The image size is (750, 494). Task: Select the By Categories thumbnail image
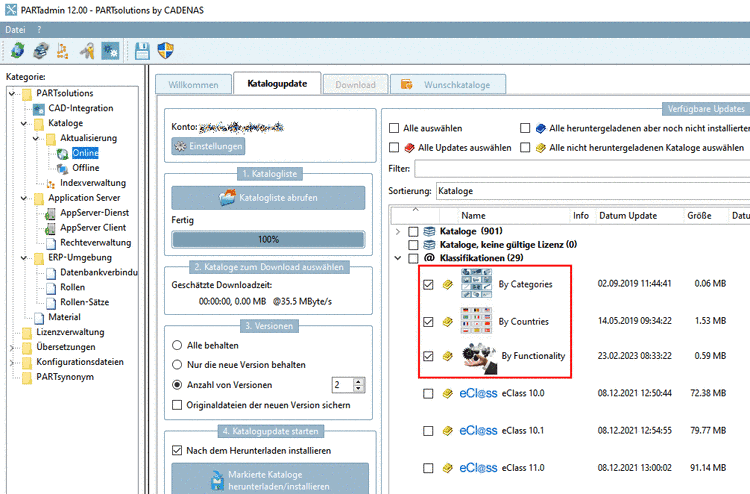click(x=476, y=284)
